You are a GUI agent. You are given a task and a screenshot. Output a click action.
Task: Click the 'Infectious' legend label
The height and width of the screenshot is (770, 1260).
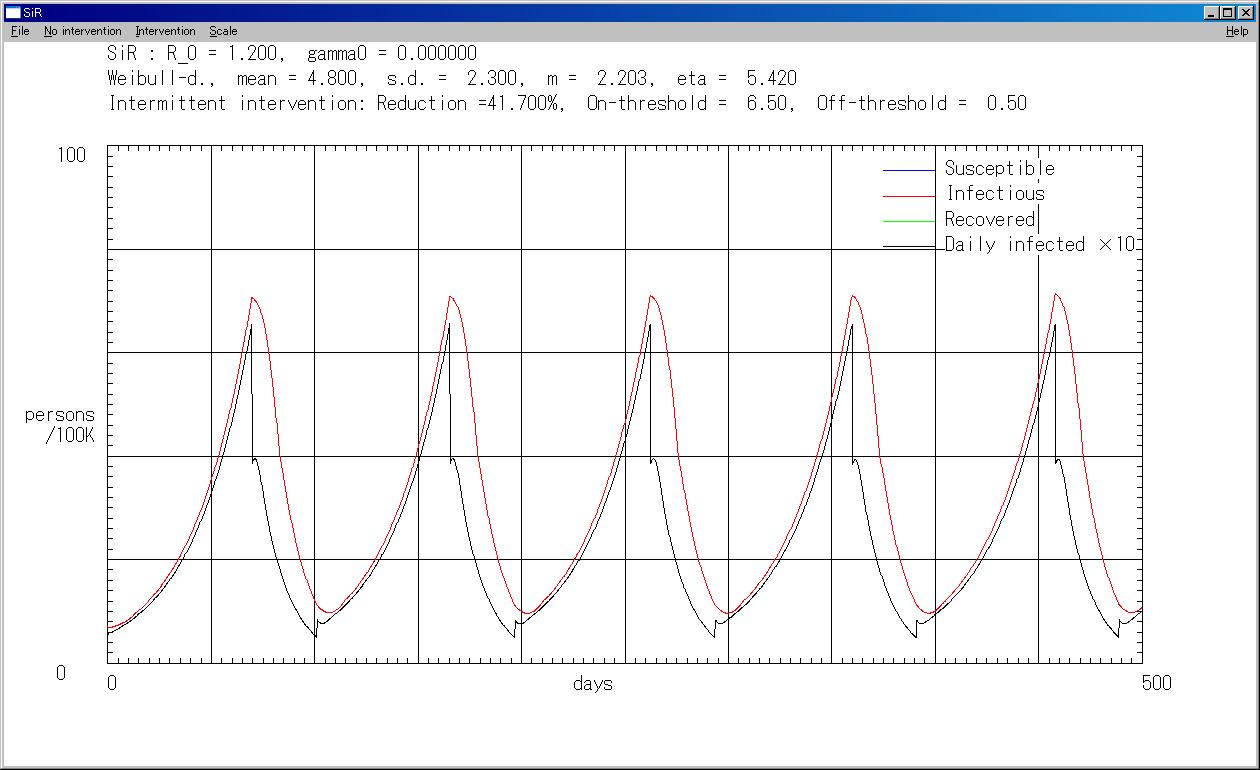pos(995,193)
